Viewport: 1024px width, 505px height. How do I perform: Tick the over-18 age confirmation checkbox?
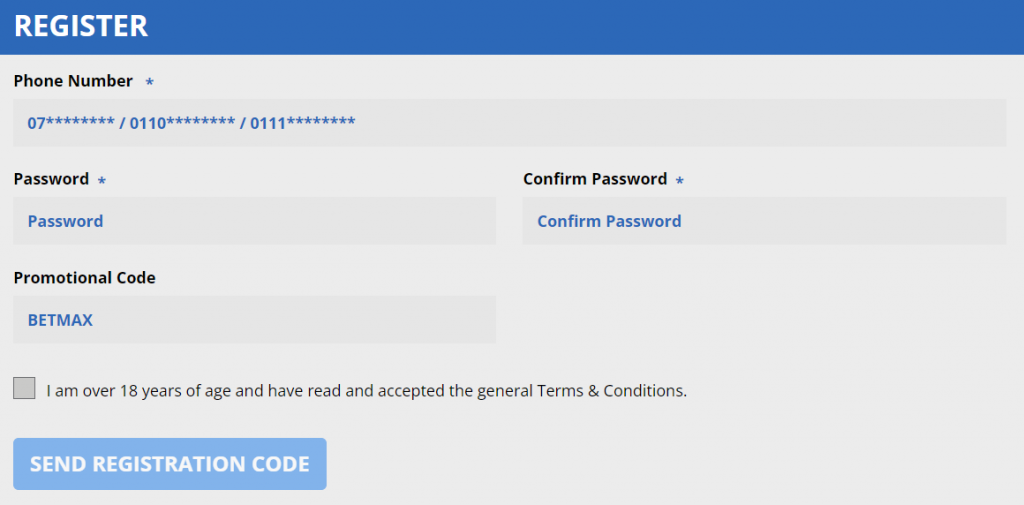(24, 388)
